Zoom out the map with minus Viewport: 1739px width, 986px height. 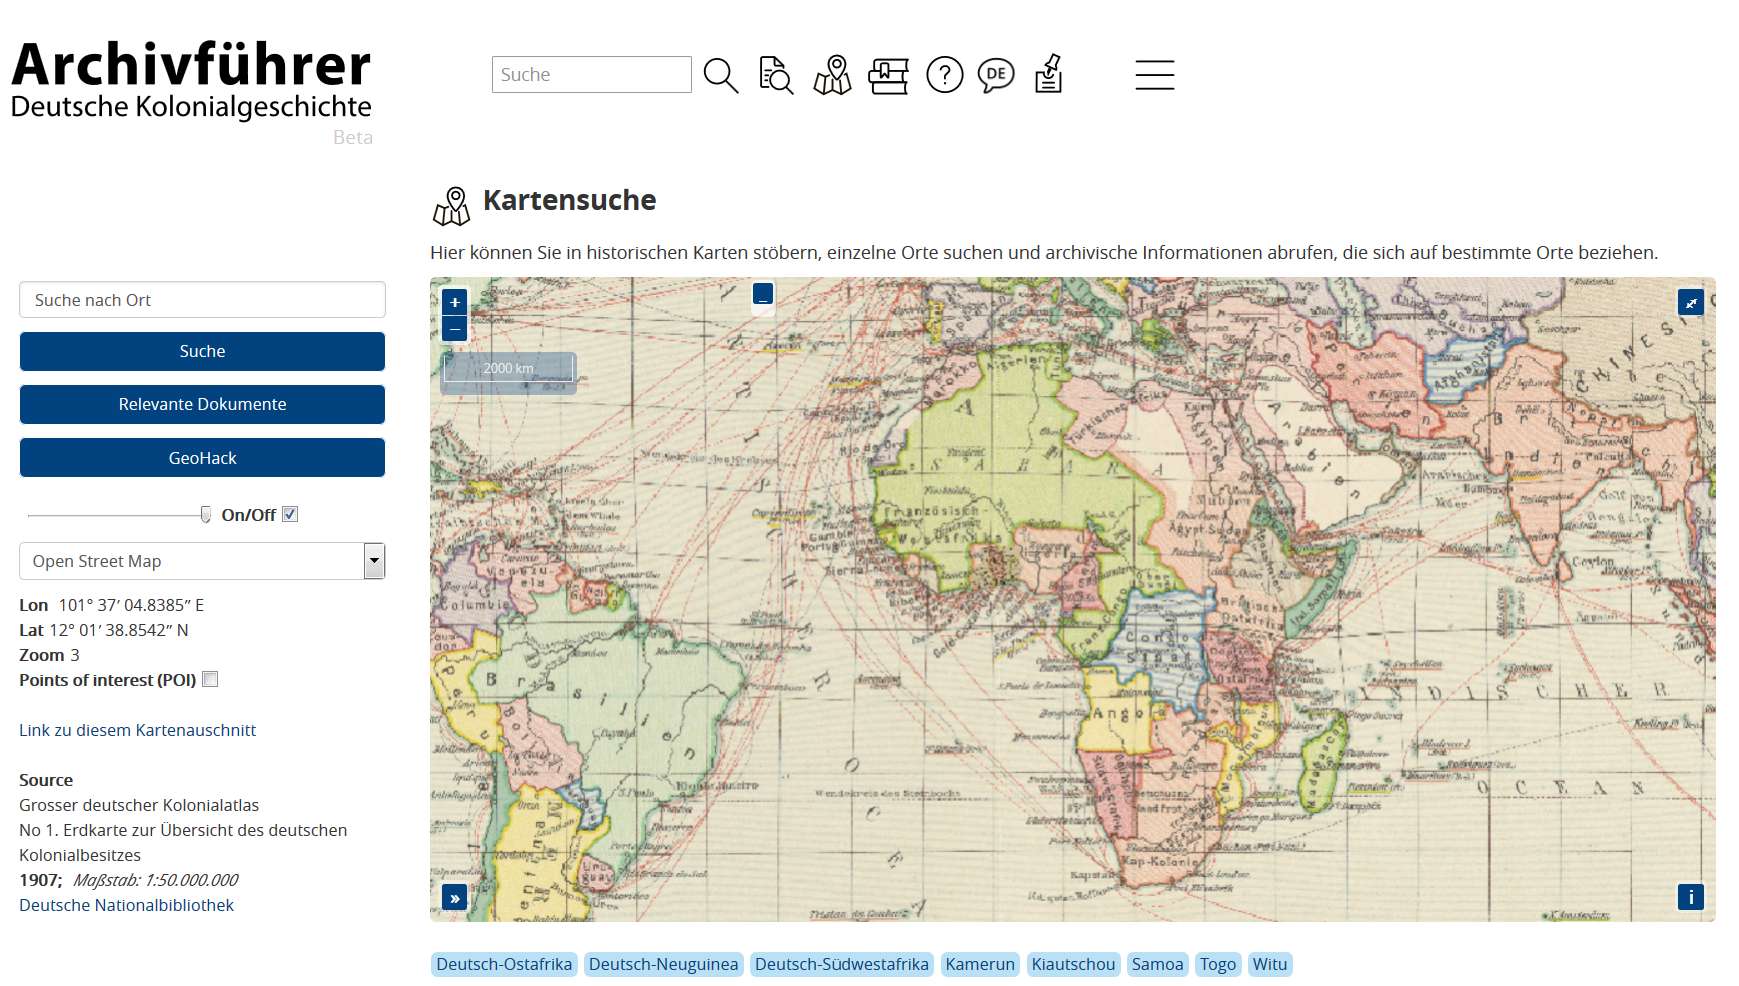pos(455,329)
